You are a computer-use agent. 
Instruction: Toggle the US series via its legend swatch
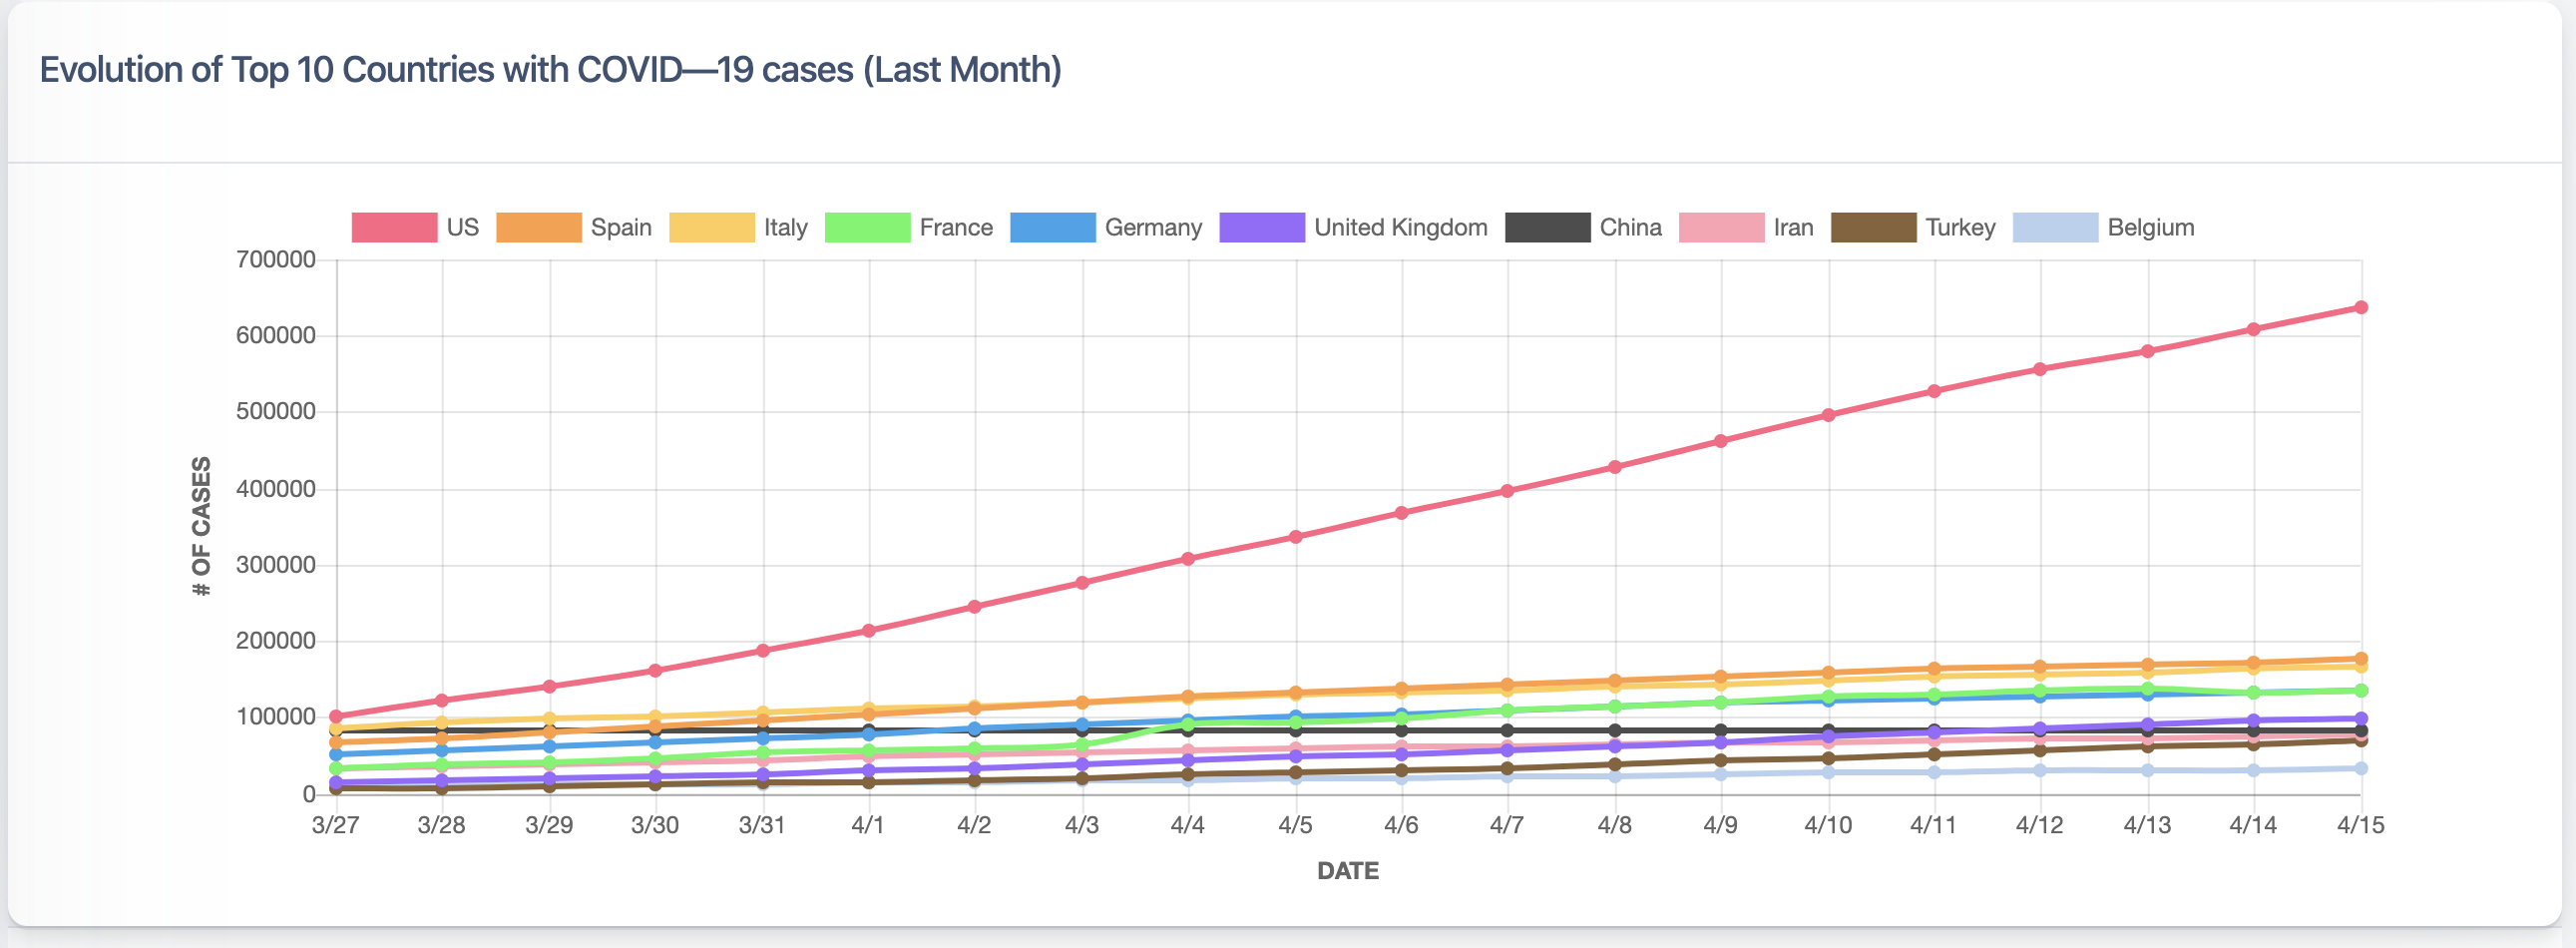(394, 227)
